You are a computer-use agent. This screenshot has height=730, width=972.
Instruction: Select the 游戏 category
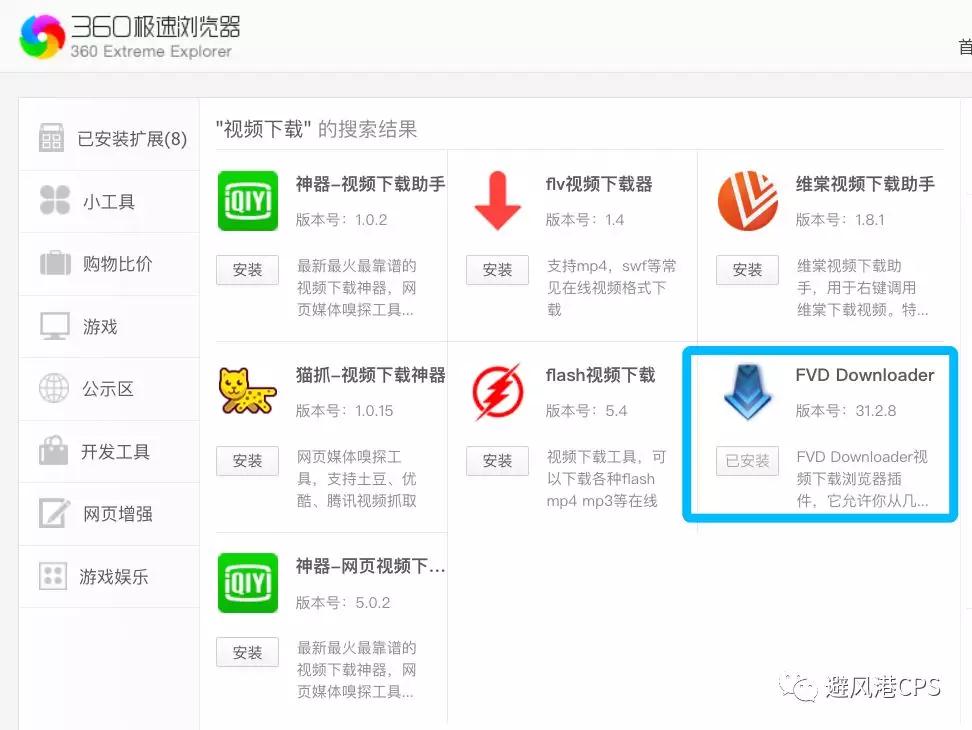point(109,327)
